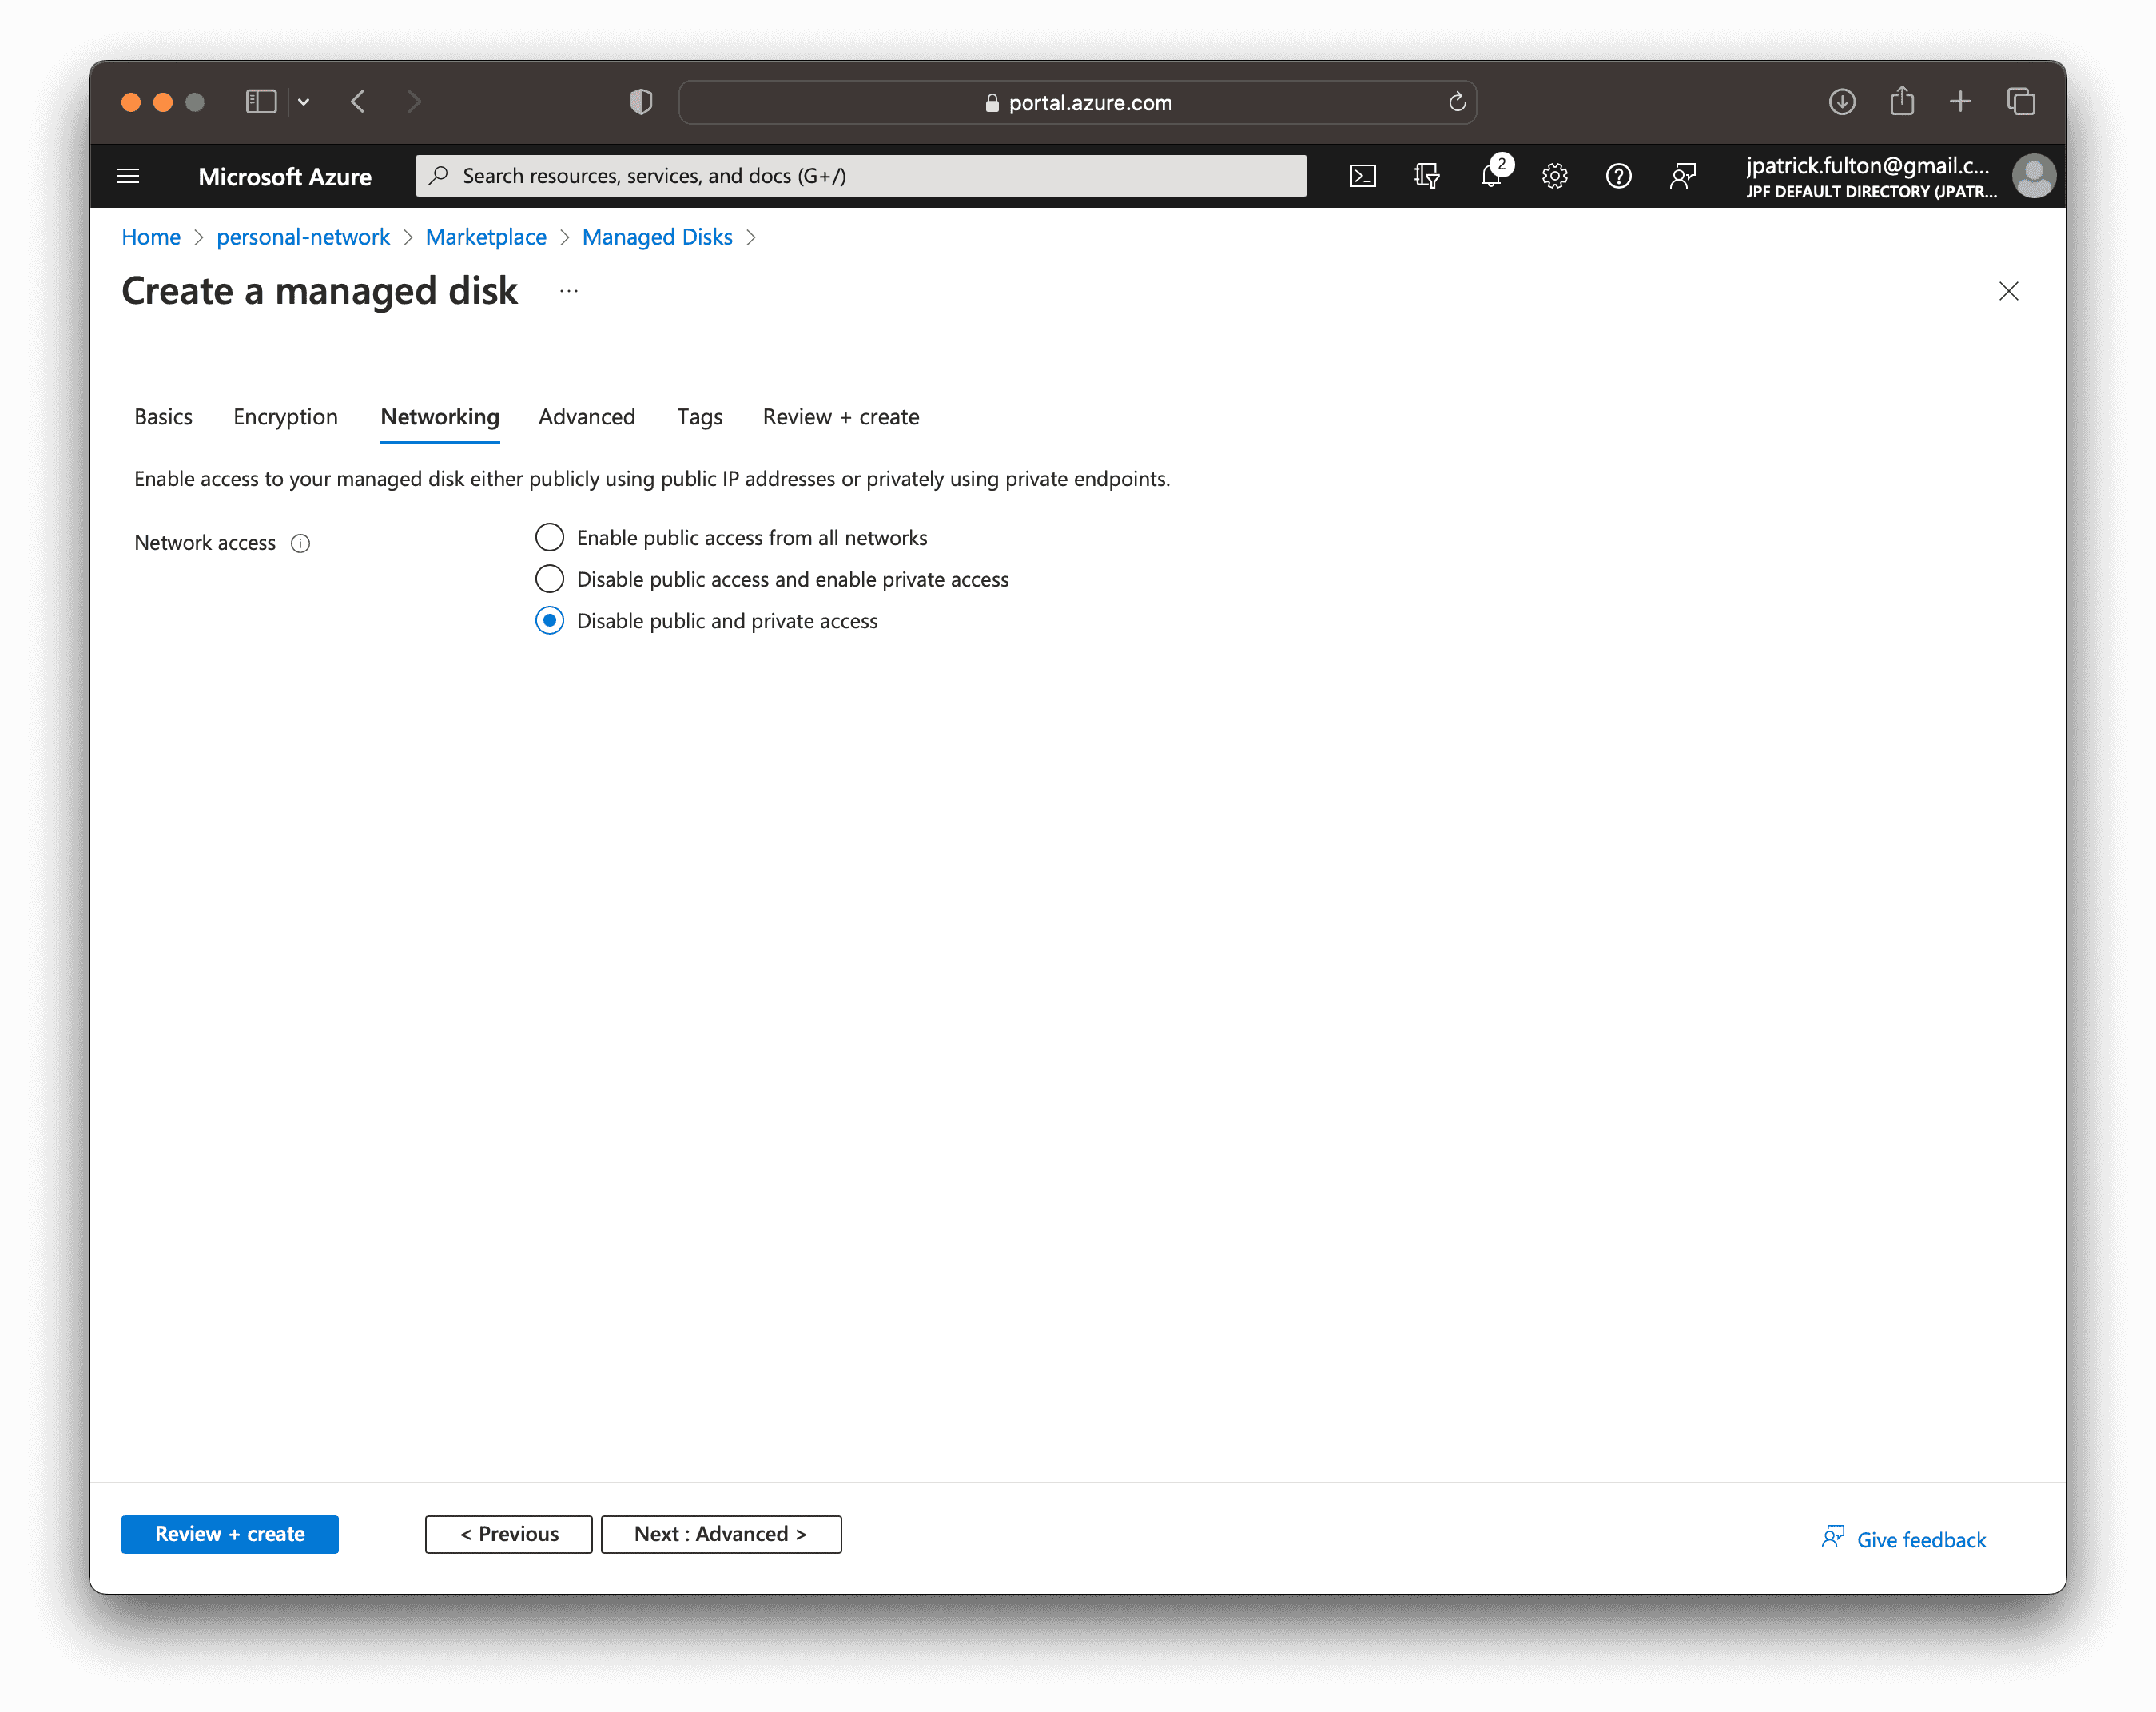
Task: Switch to the Encryption tab
Action: [x=285, y=417]
